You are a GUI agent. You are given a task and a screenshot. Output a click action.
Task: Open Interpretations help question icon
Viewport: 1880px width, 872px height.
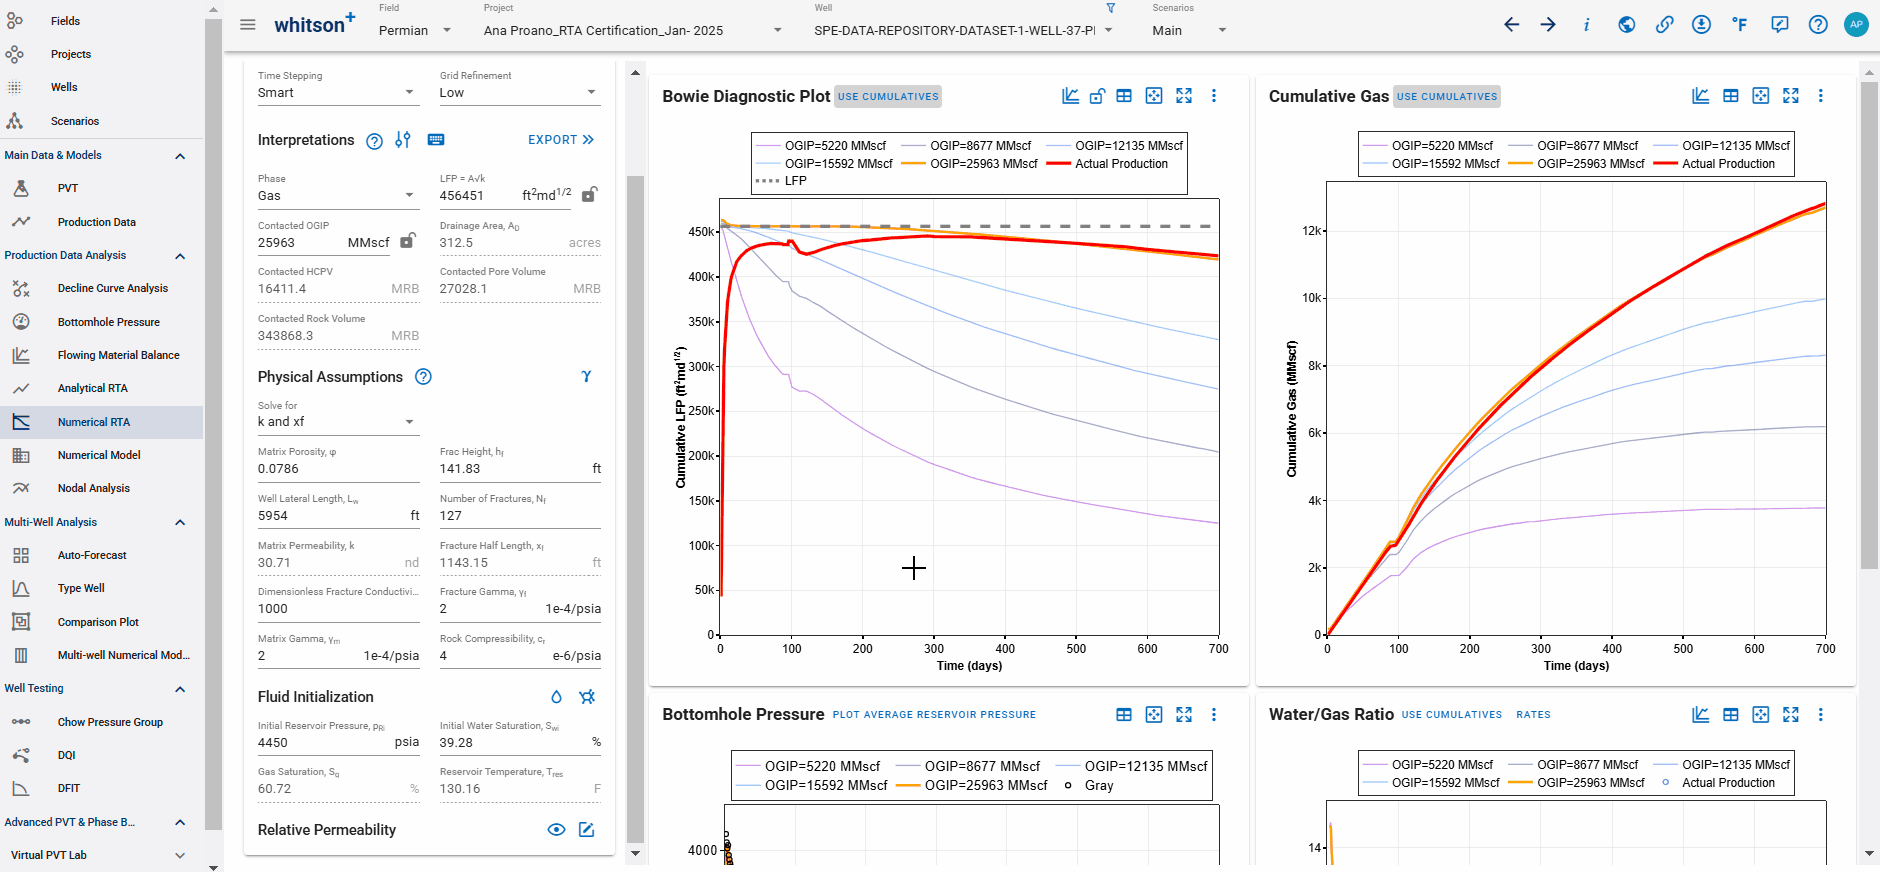pos(374,141)
